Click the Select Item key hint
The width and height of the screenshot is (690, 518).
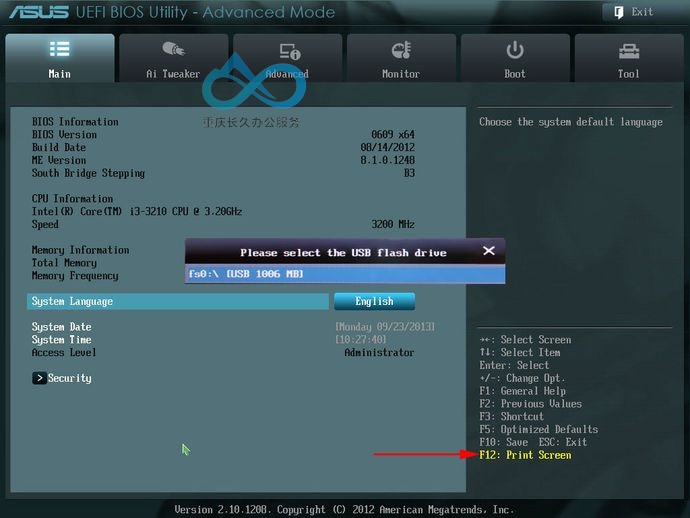pyautogui.click(x=520, y=353)
